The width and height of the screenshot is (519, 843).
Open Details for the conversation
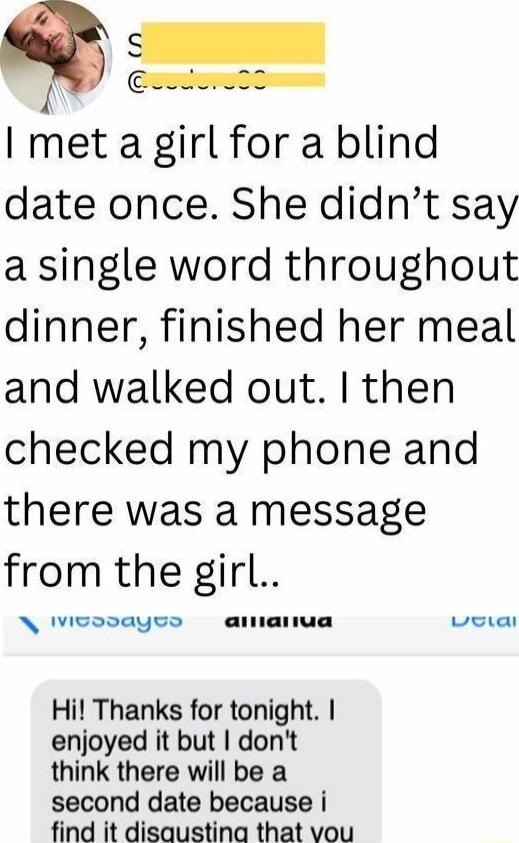[x=484, y=620]
